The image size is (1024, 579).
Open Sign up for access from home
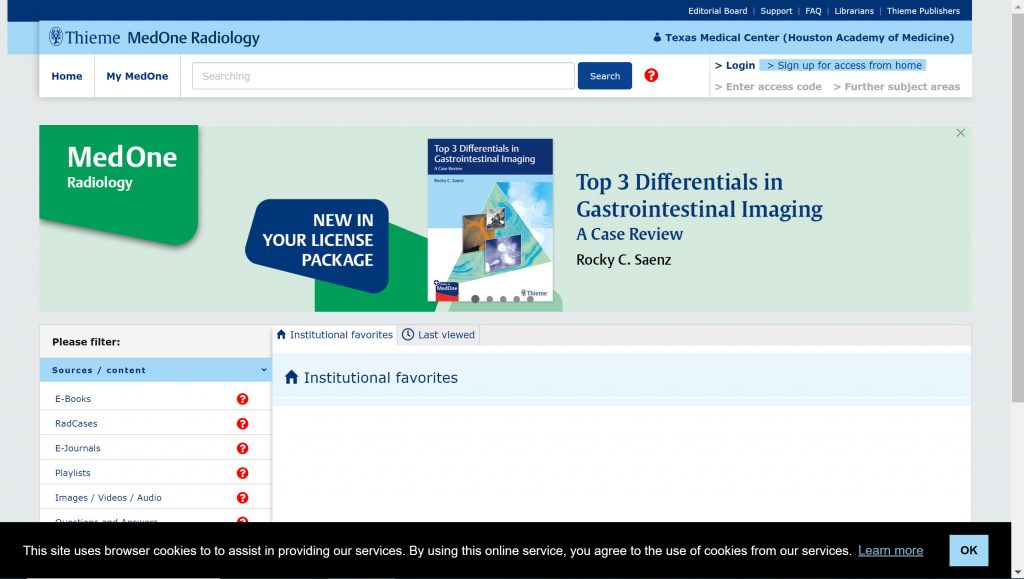[x=844, y=65]
